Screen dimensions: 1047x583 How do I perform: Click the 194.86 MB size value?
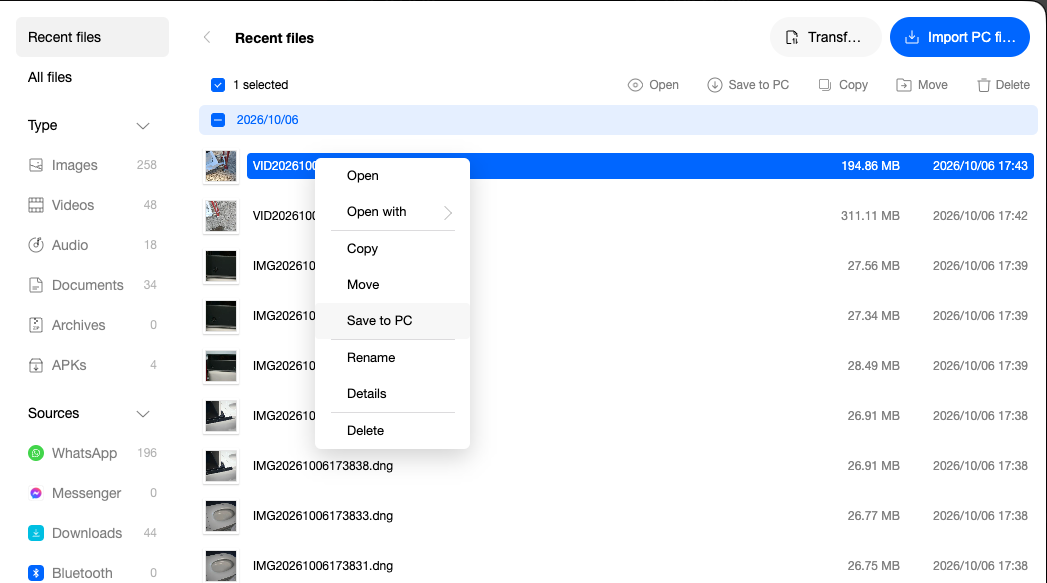(870, 166)
